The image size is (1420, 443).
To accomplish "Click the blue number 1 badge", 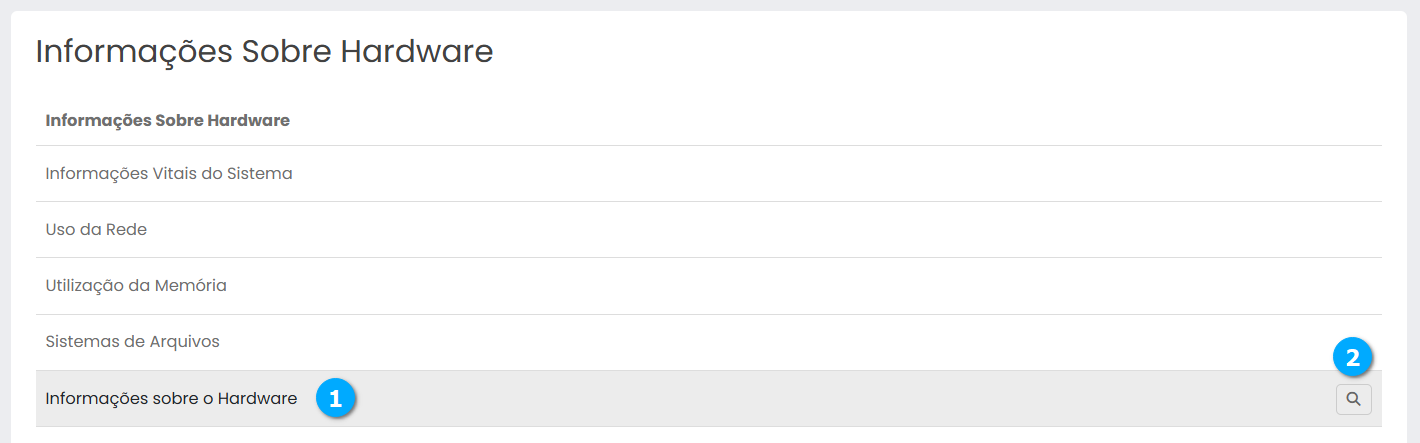I will [x=336, y=398].
